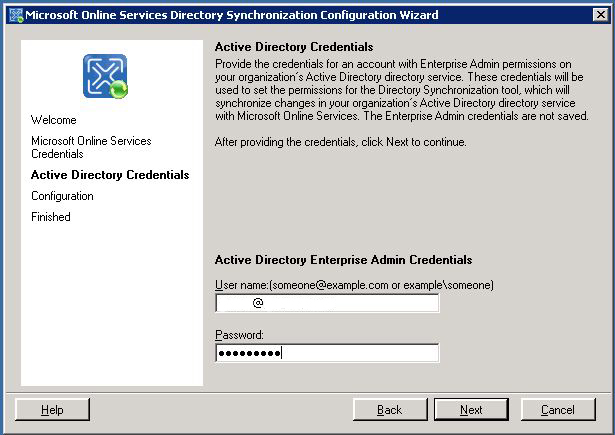Click the Active Directory Credentials page heading
The image size is (615, 435).
click(294, 47)
